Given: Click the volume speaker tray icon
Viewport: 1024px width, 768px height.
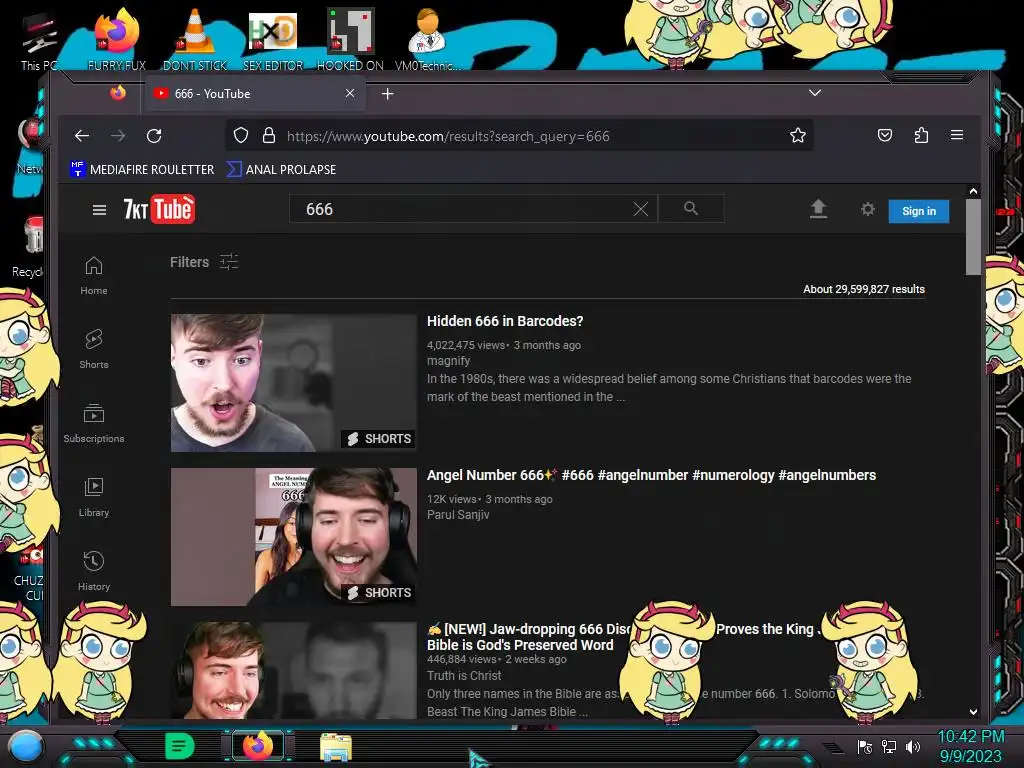Looking at the screenshot, I should point(913,746).
